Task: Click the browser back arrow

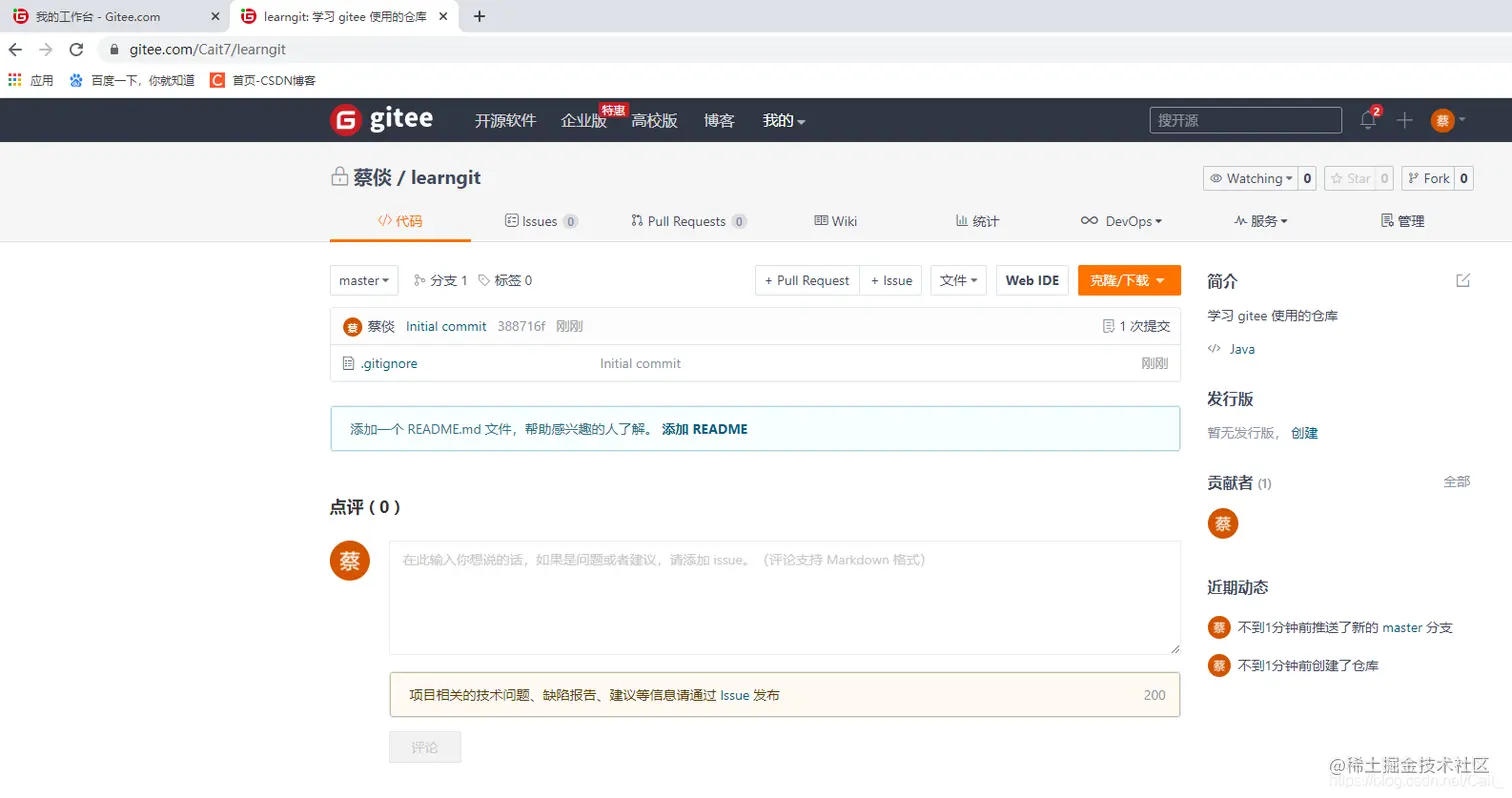Action: [15, 49]
